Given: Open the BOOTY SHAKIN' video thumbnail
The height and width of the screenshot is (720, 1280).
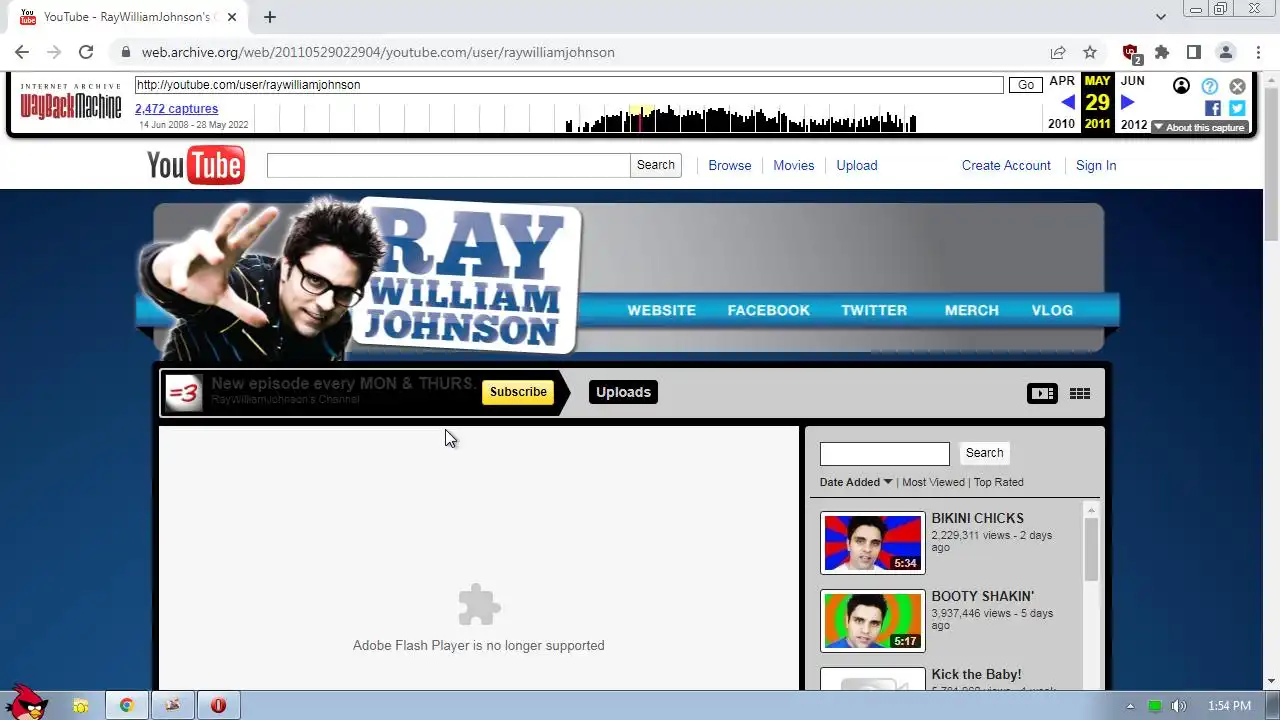Looking at the screenshot, I should (x=873, y=621).
